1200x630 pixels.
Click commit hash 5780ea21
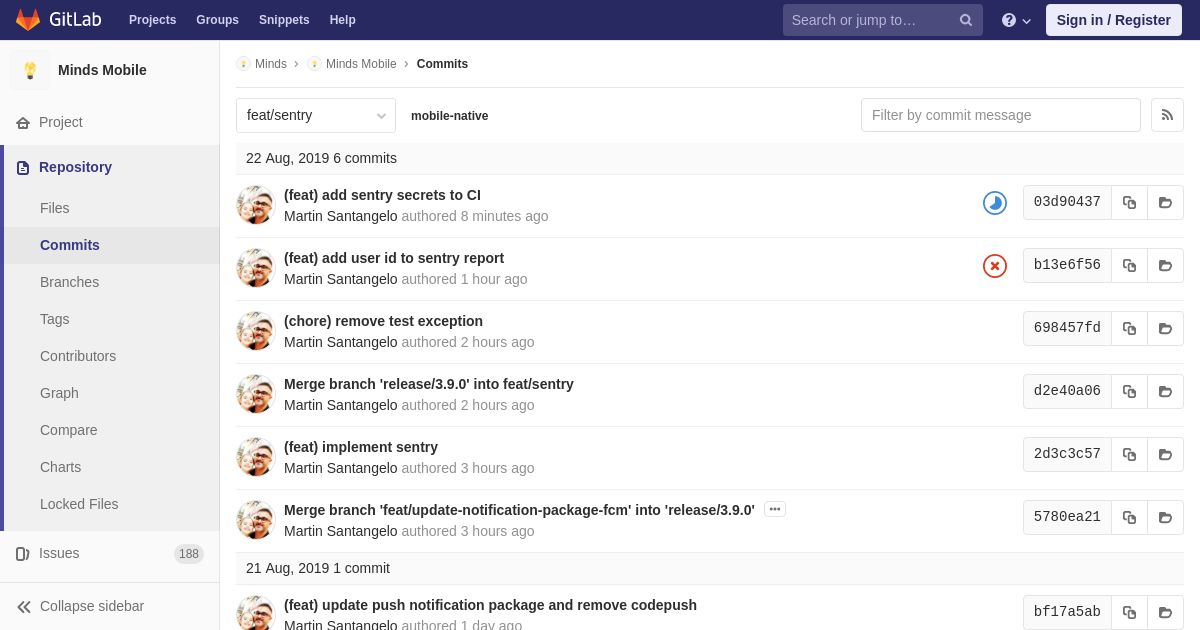click(1067, 517)
